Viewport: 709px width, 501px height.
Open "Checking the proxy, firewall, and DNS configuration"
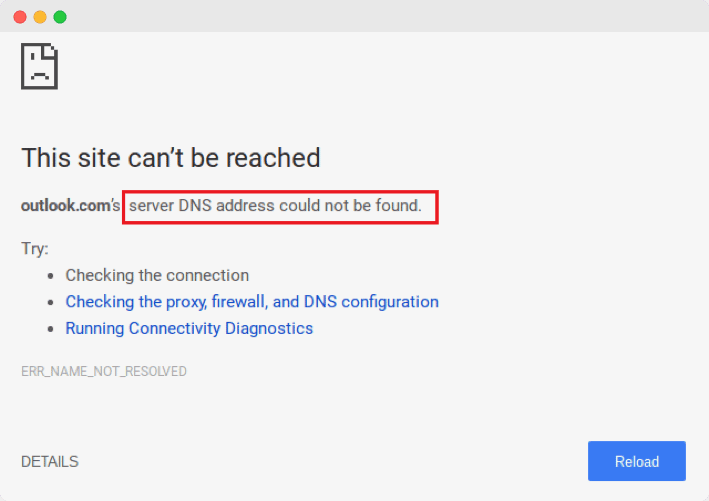(x=252, y=302)
